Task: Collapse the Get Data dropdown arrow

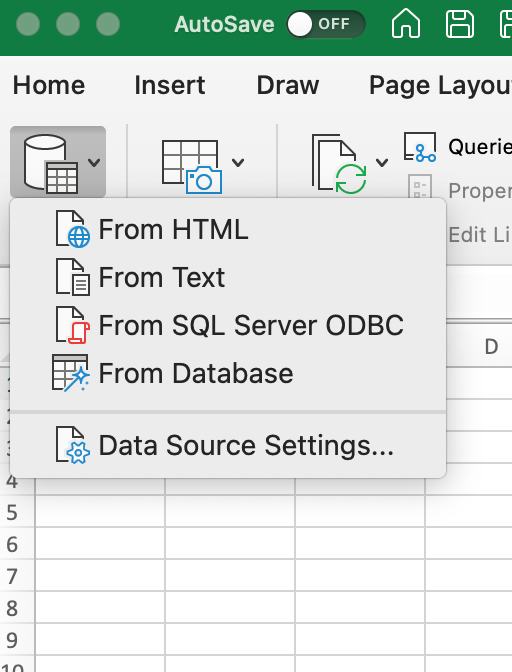Action: pyautogui.click(x=94, y=162)
